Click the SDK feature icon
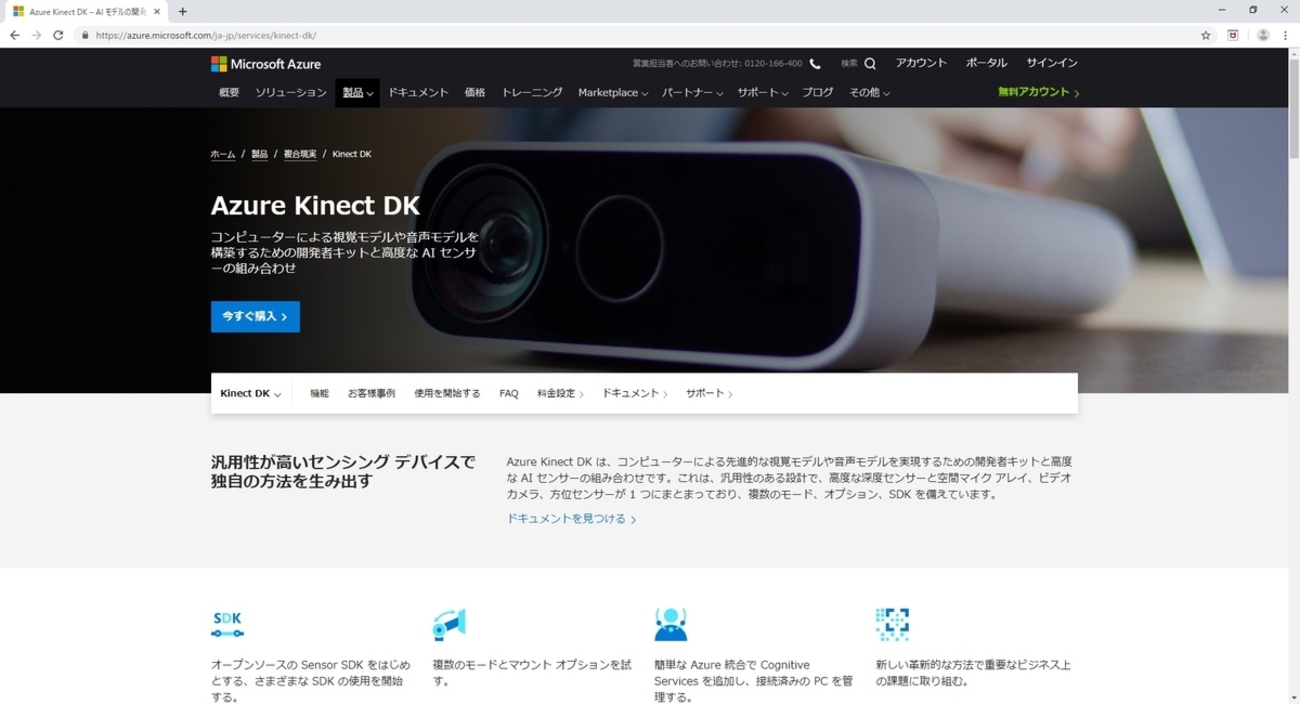This screenshot has width=1300, height=704. tap(227, 624)
